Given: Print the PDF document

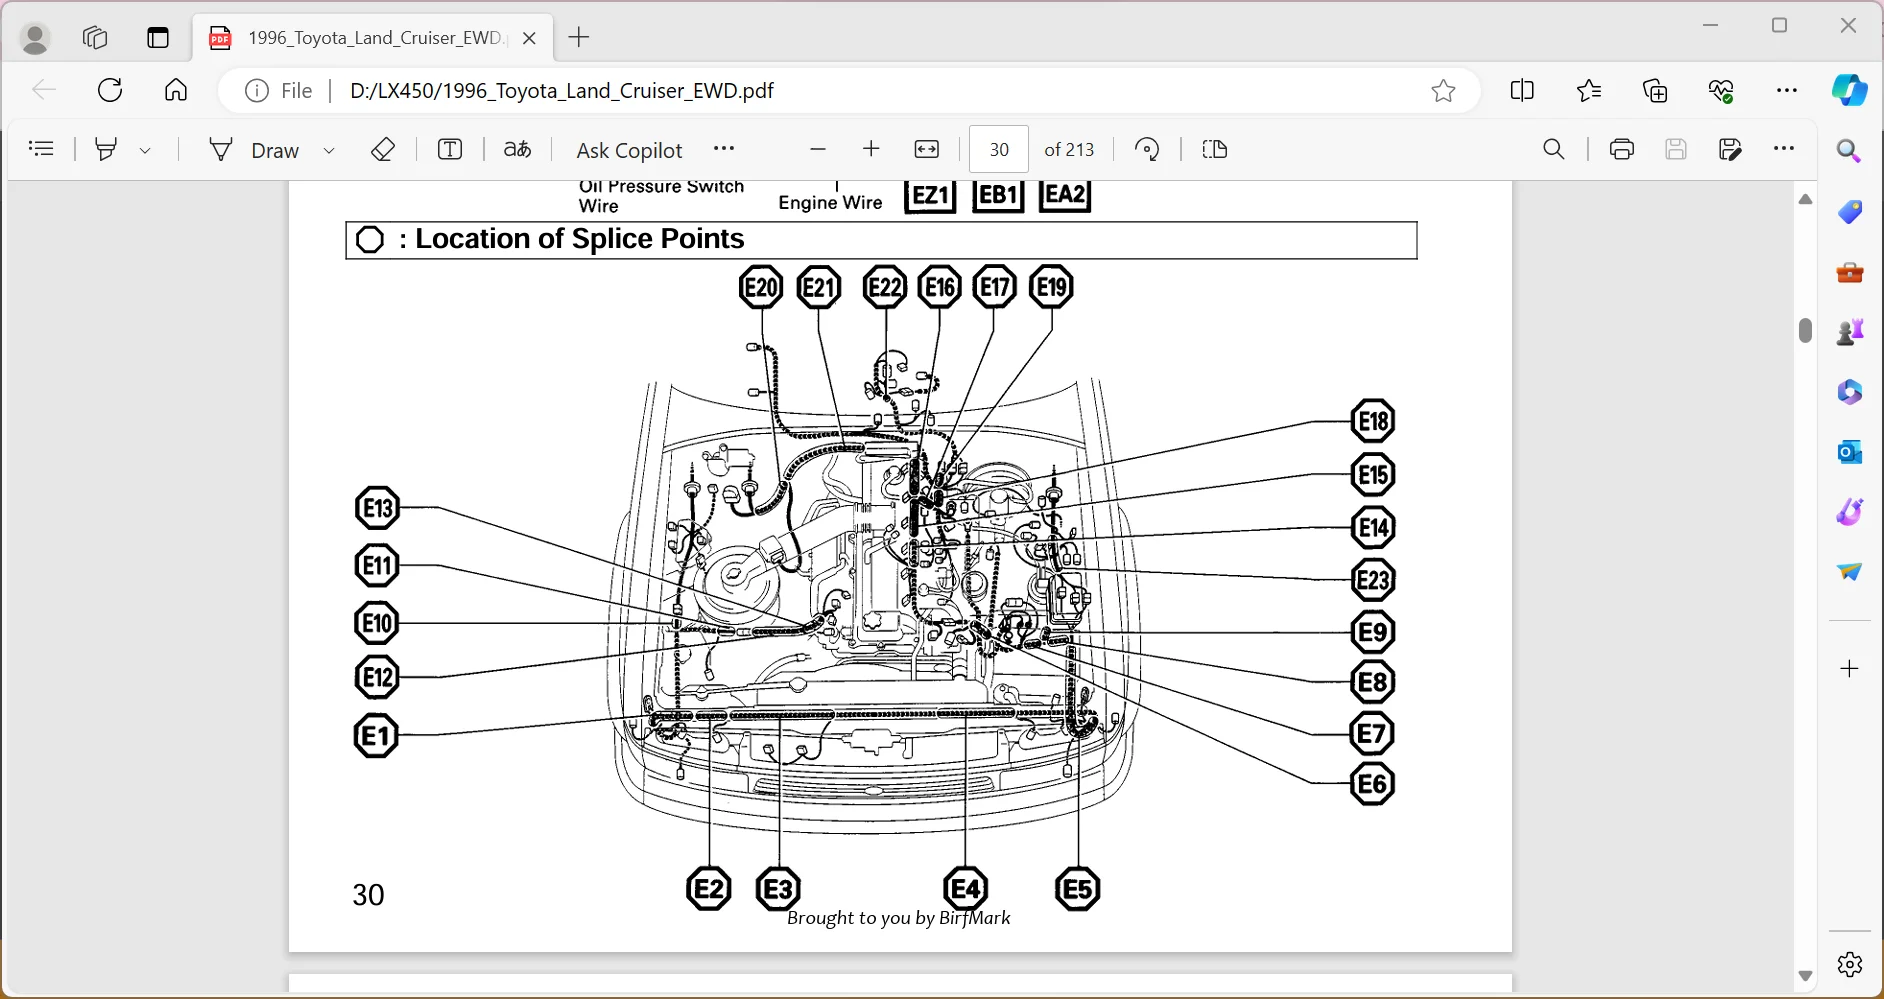Looking at the screenshot, I should pos(1621,150).
